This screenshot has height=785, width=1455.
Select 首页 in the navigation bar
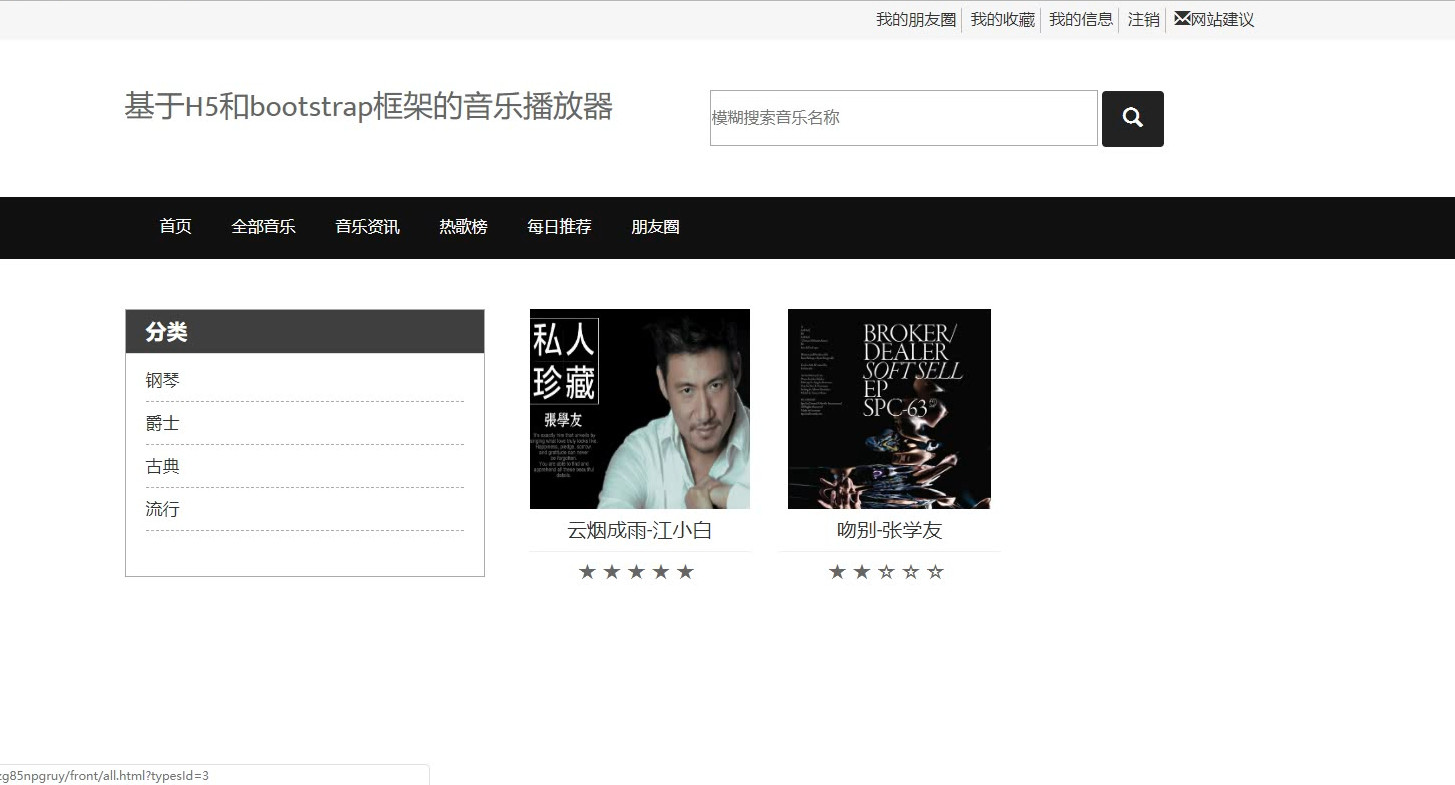coord(175,227)
